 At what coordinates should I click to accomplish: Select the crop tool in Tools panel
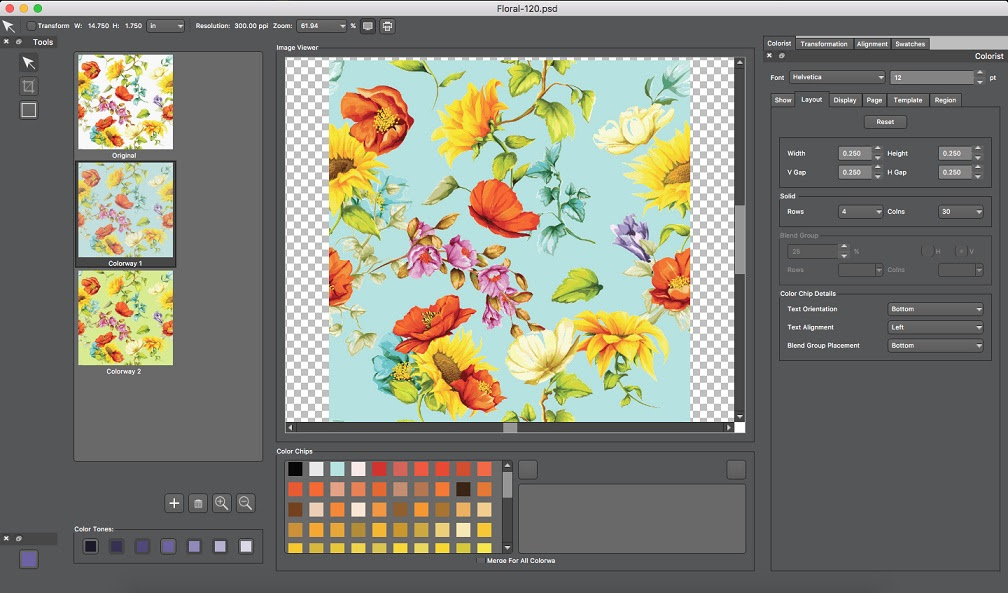coord(29,87)
